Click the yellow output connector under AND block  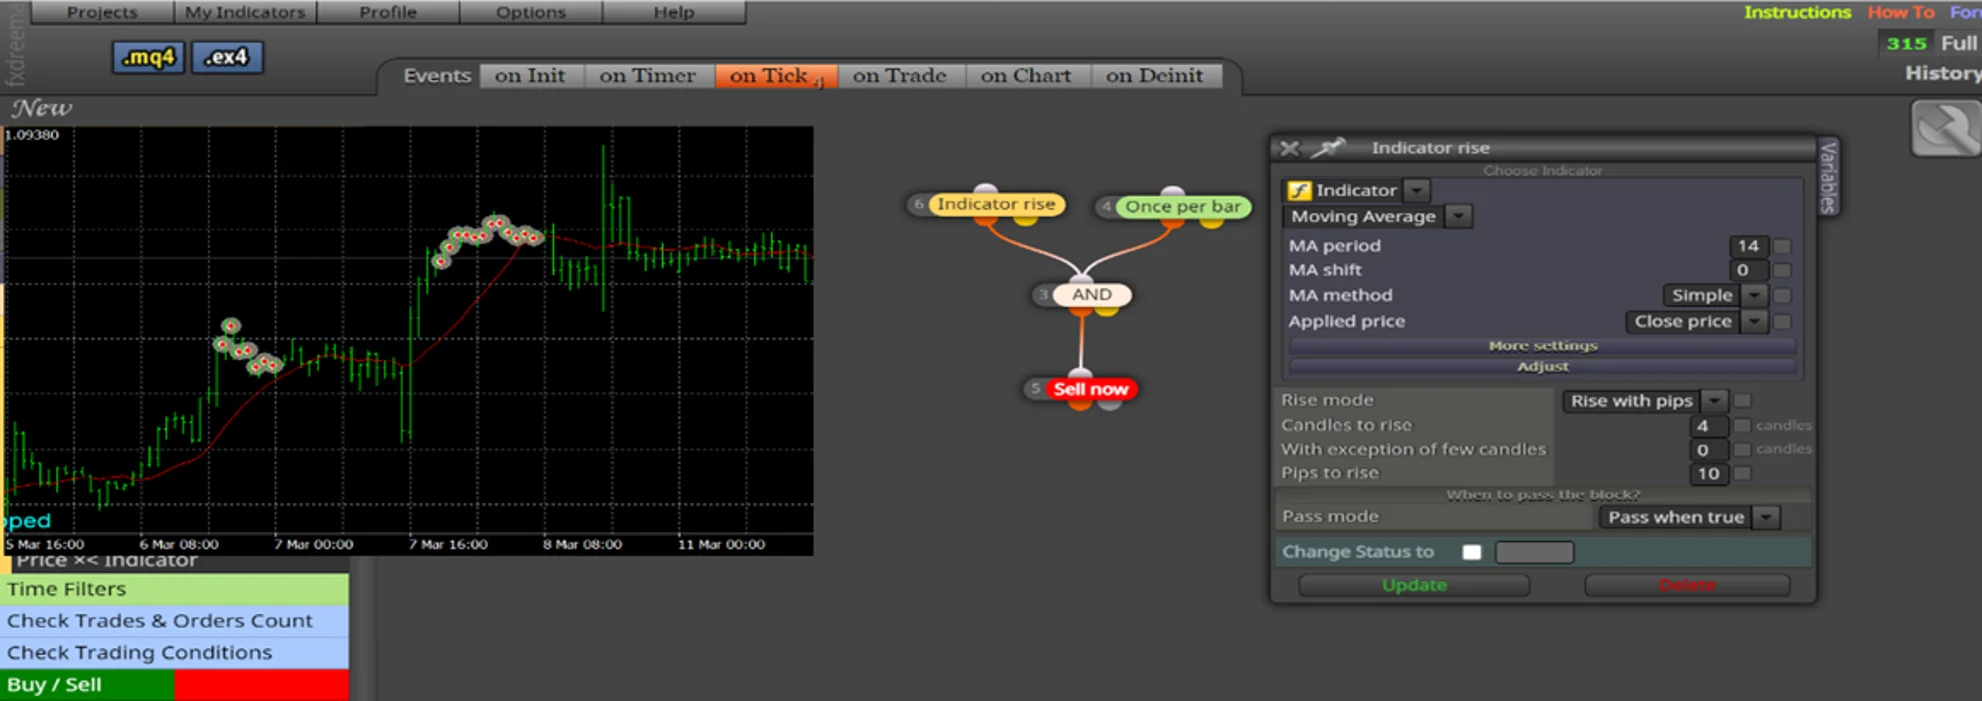1106,311
